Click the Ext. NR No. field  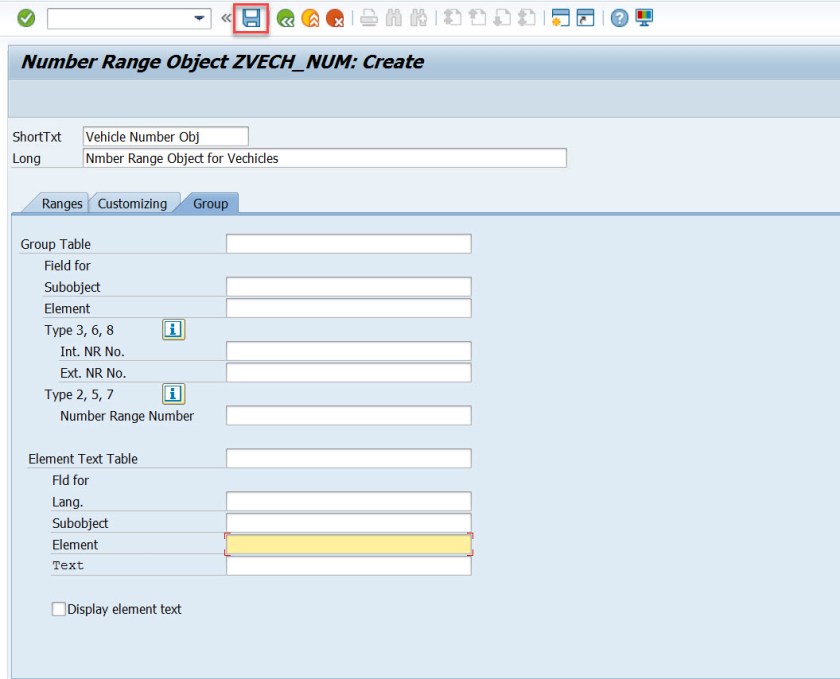[349, 372]
